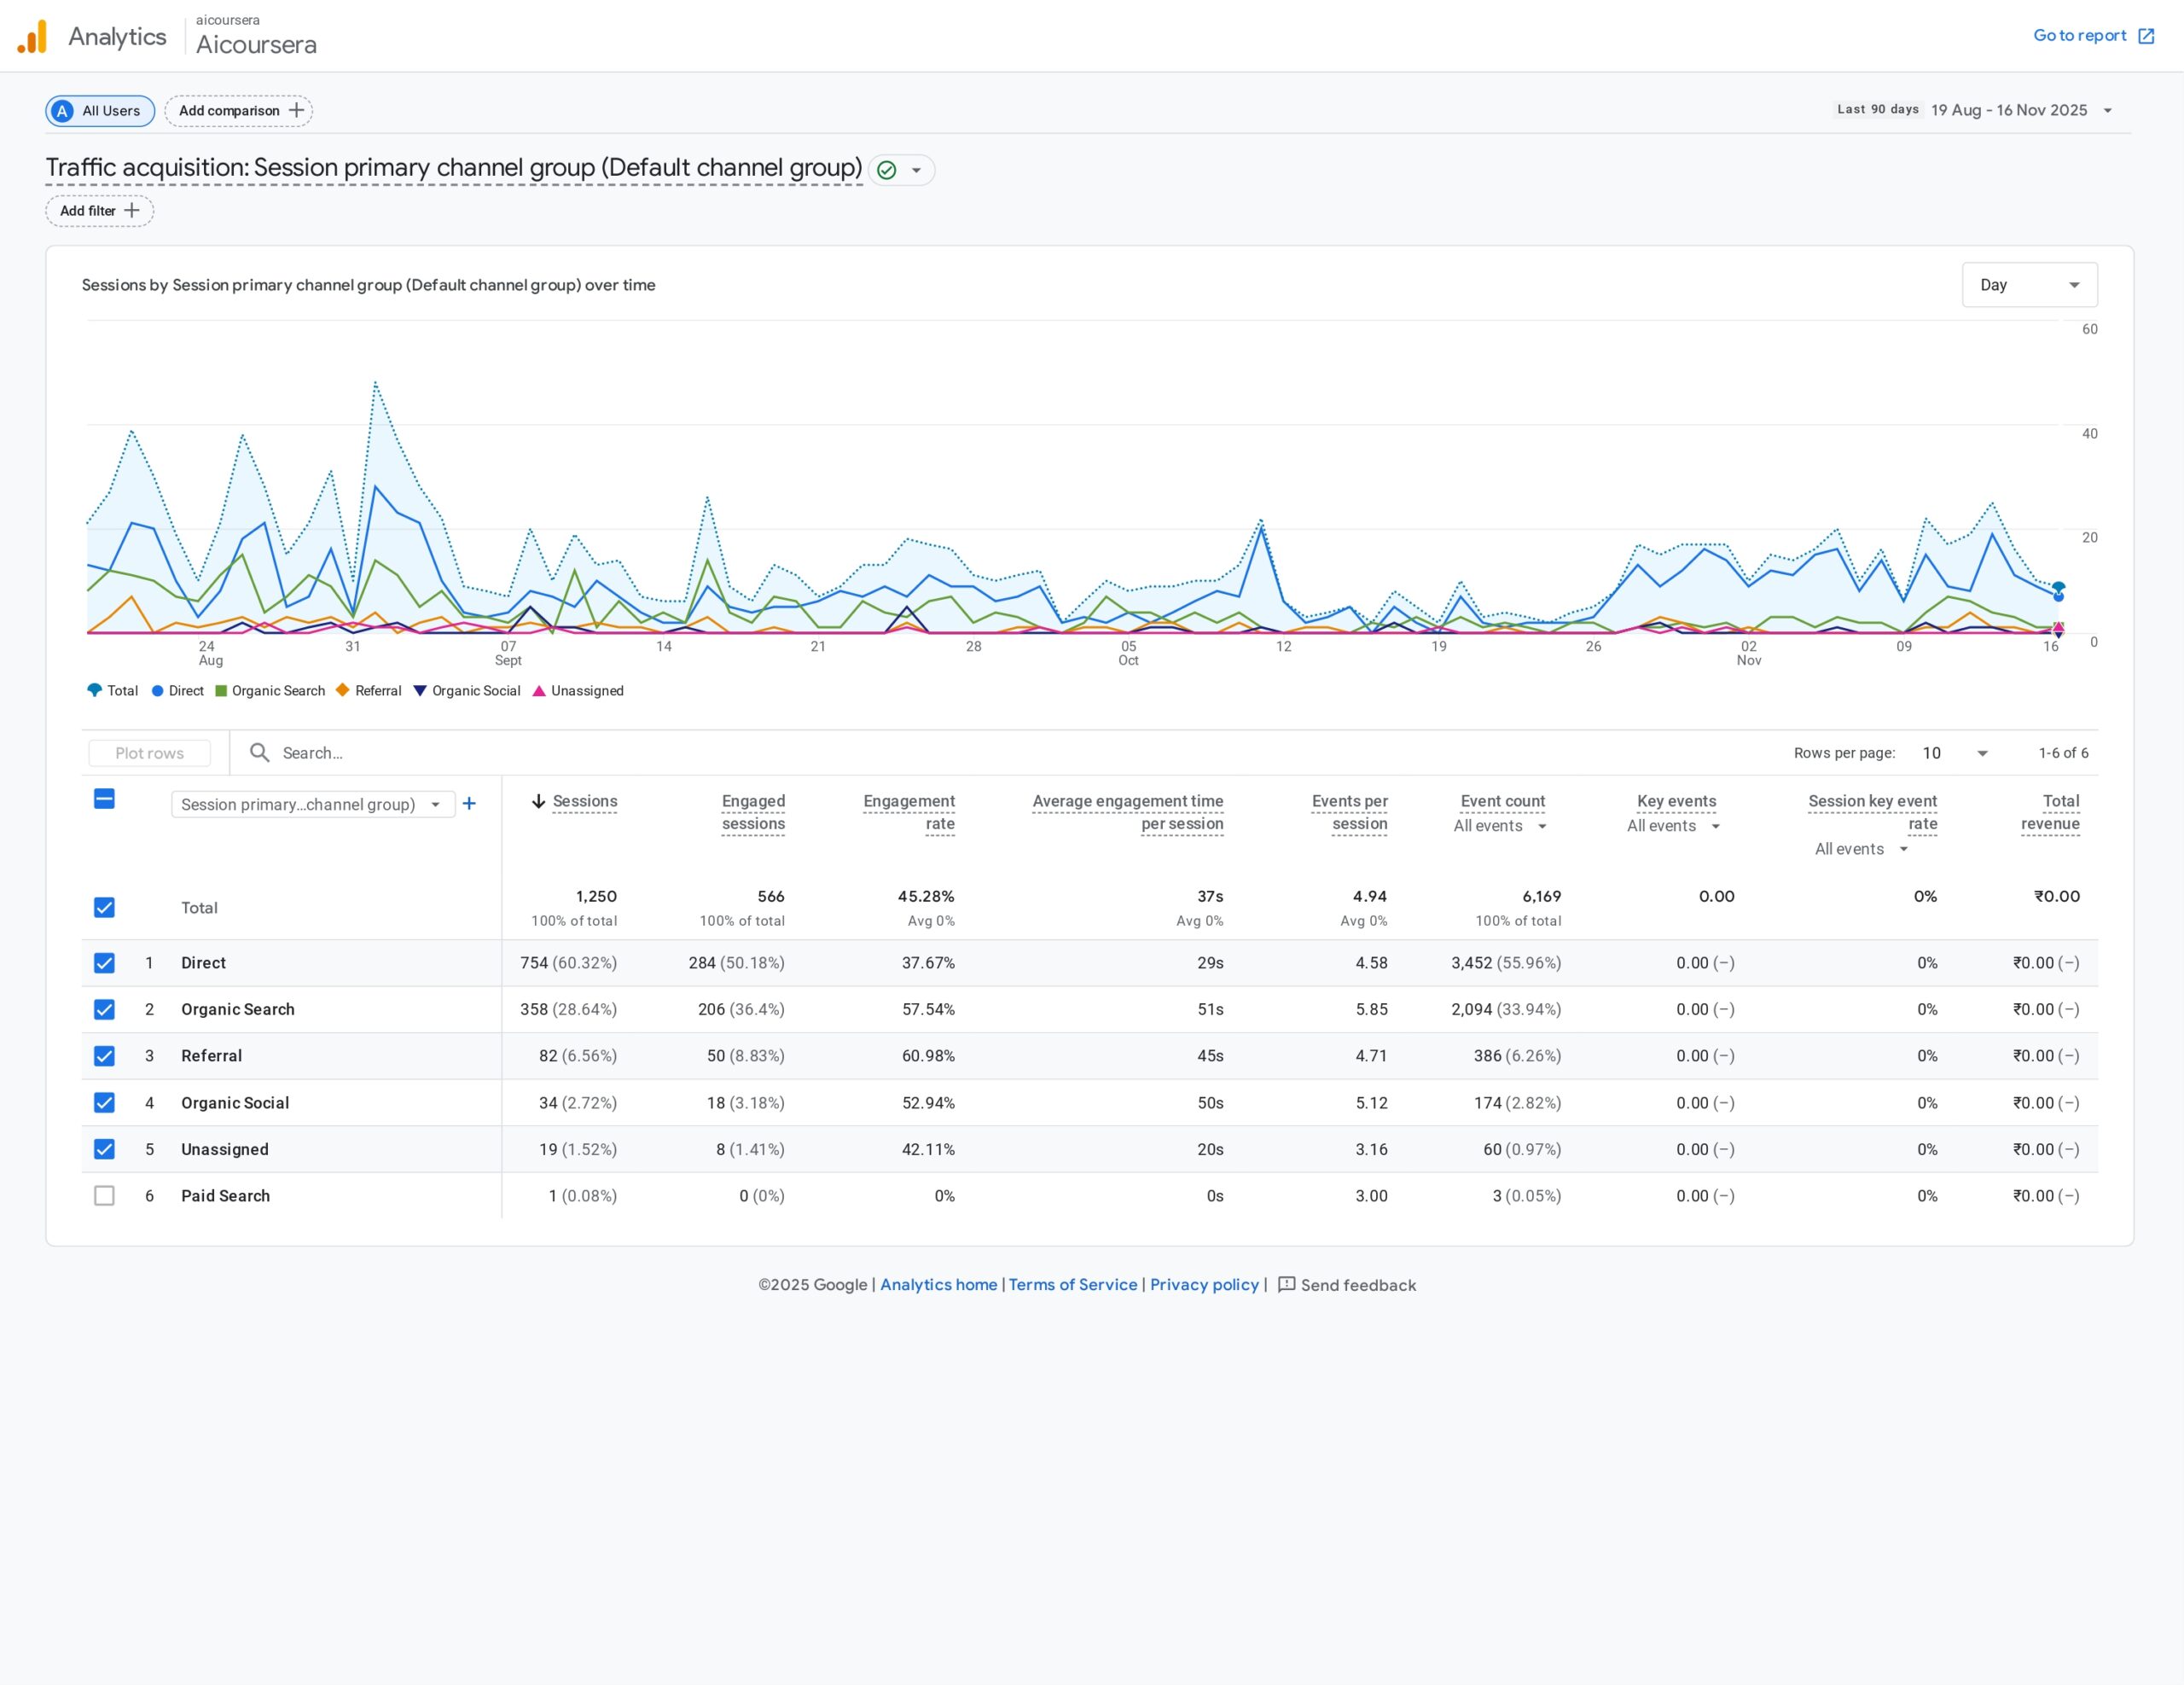Click the search magnifier icon in table
The width and height of the screenshot is (2184, 1685).
coord(259,753)
